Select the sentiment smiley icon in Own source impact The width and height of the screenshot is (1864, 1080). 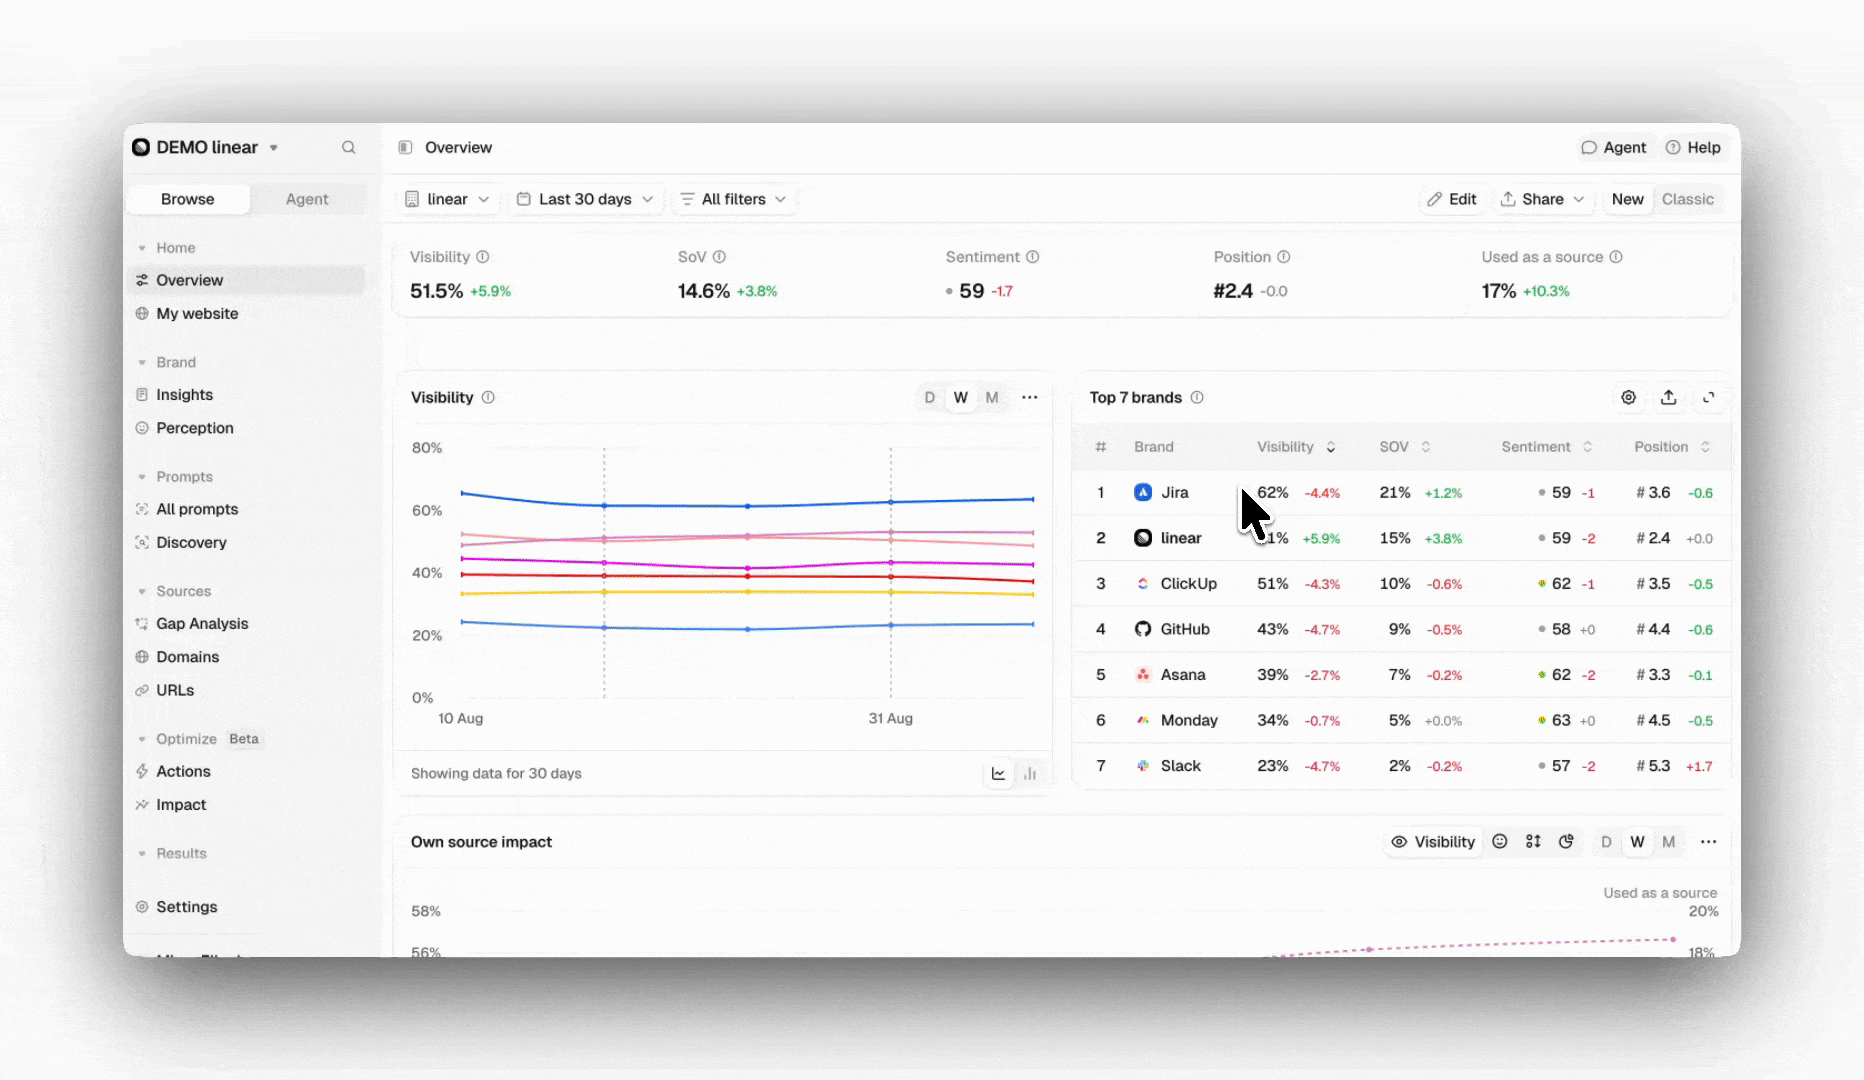[x=1499, y=842]
